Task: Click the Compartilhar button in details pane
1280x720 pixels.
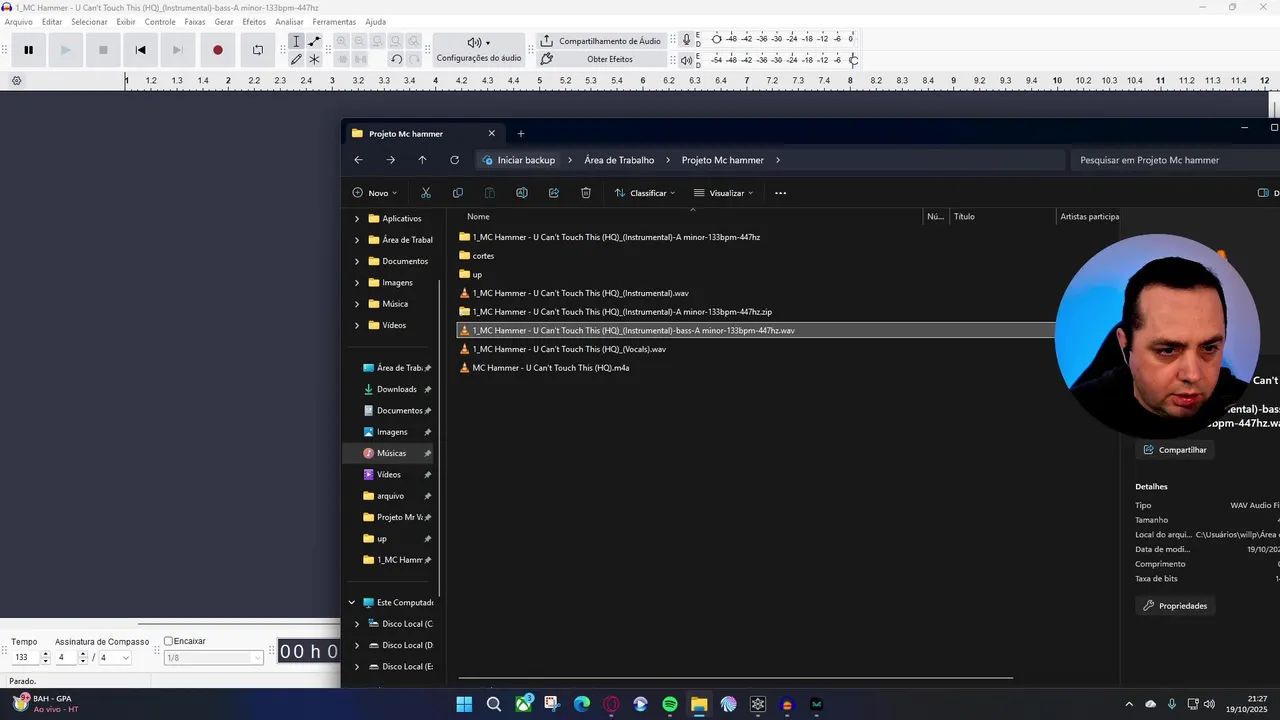Action: click(x=1175, y=450)
